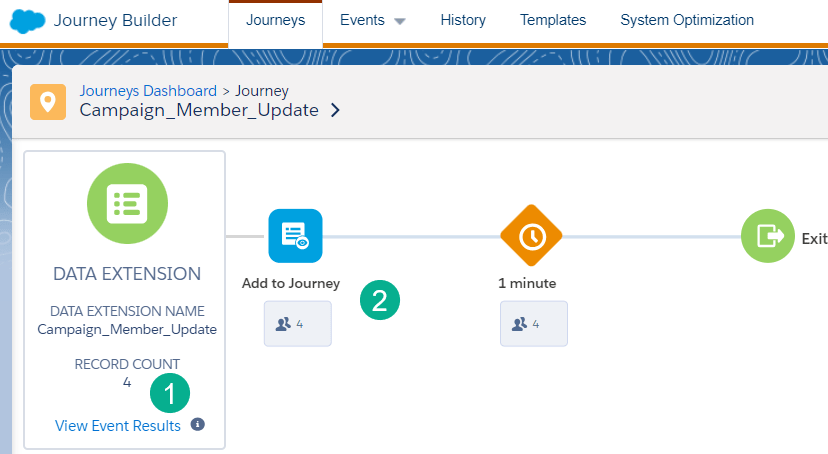Click the info icon beside View Event Results
Screen dimensions: 828x454
(197, 425)
